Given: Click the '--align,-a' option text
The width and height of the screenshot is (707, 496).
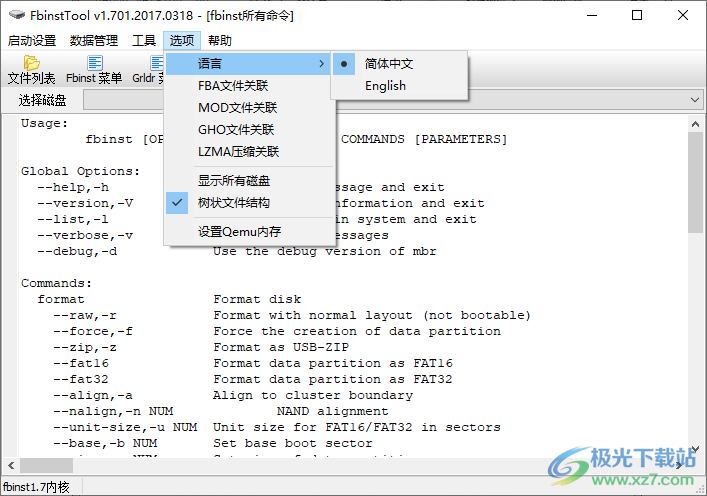Looking at the screenshot, I should click(93, 395).
